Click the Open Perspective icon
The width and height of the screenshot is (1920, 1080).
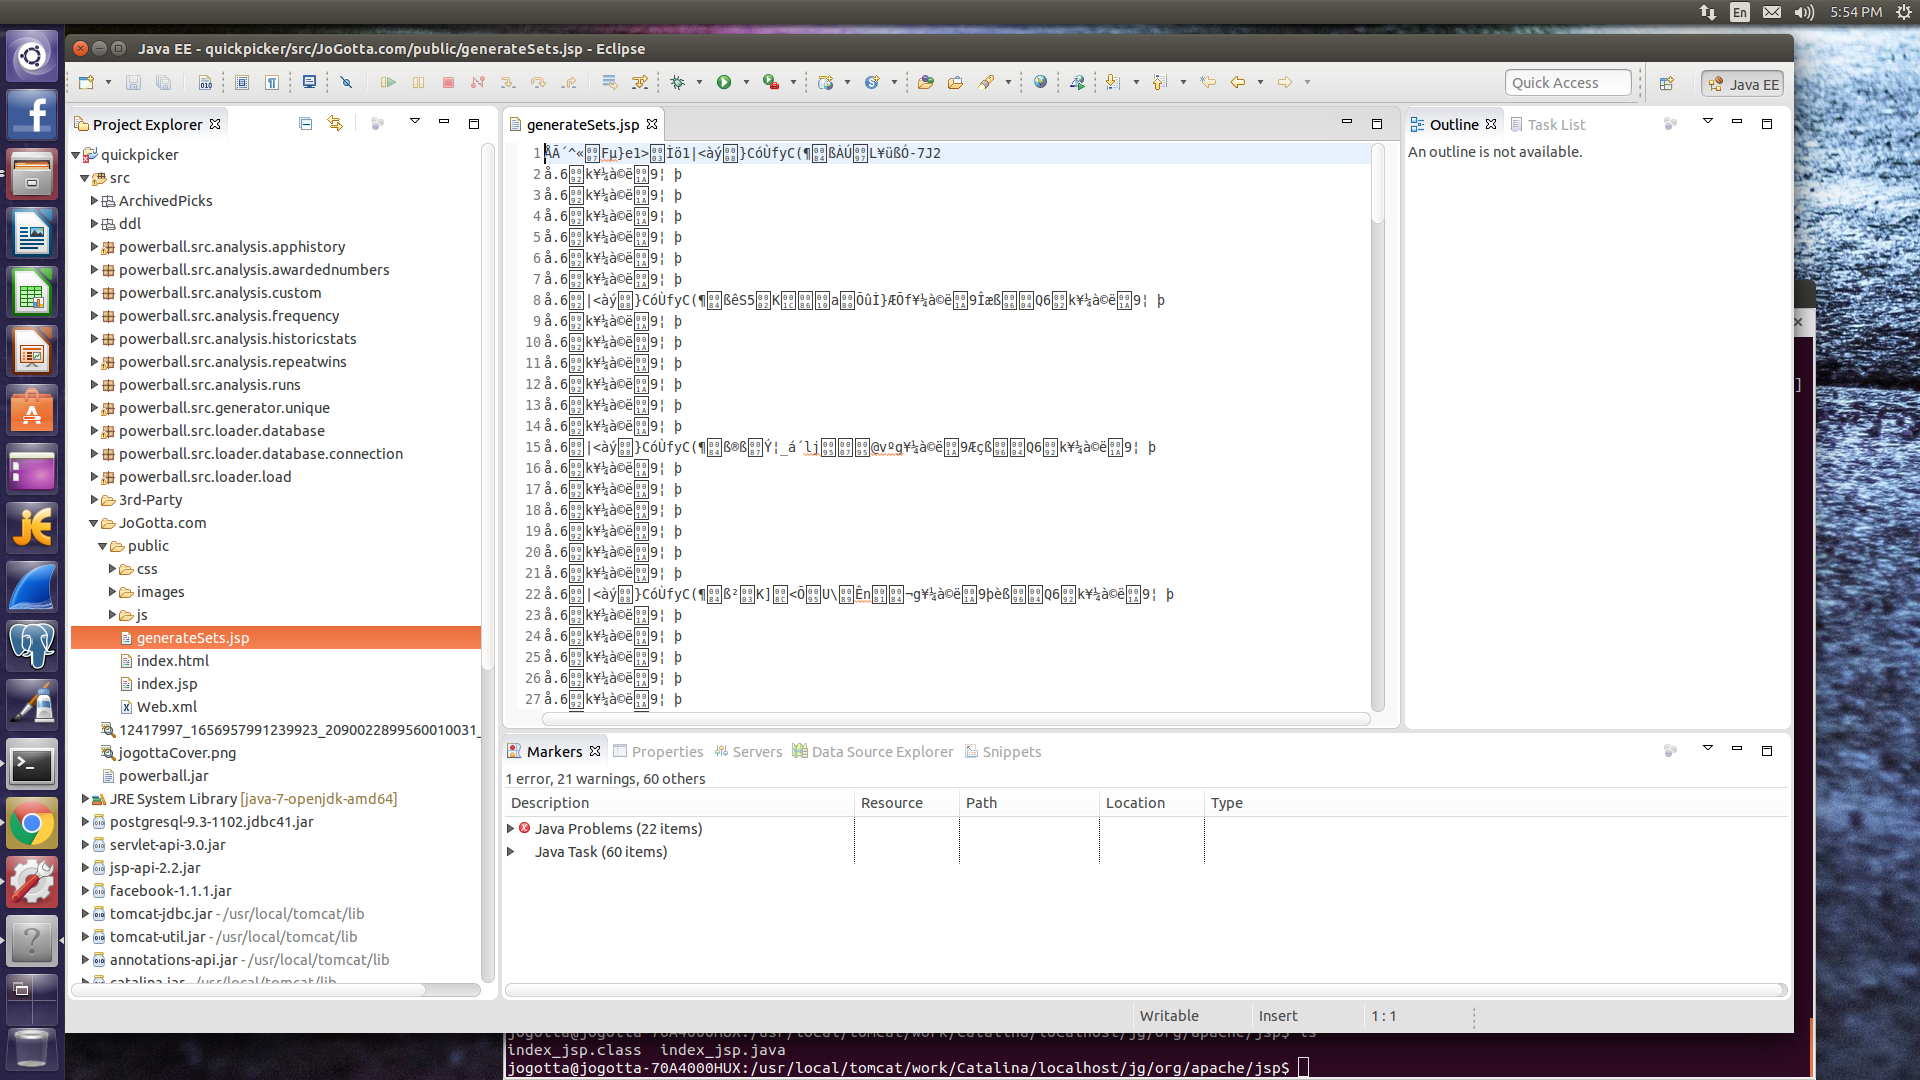point(1666,83)
